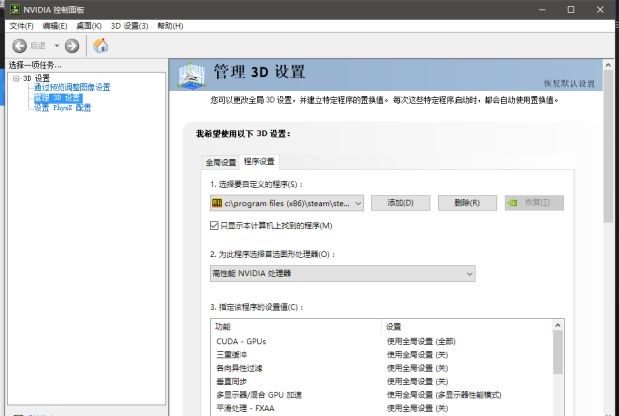Select the 平滑处理 - FXAA row
Viewport: 619px width, 416px height.
coord(381,408)
